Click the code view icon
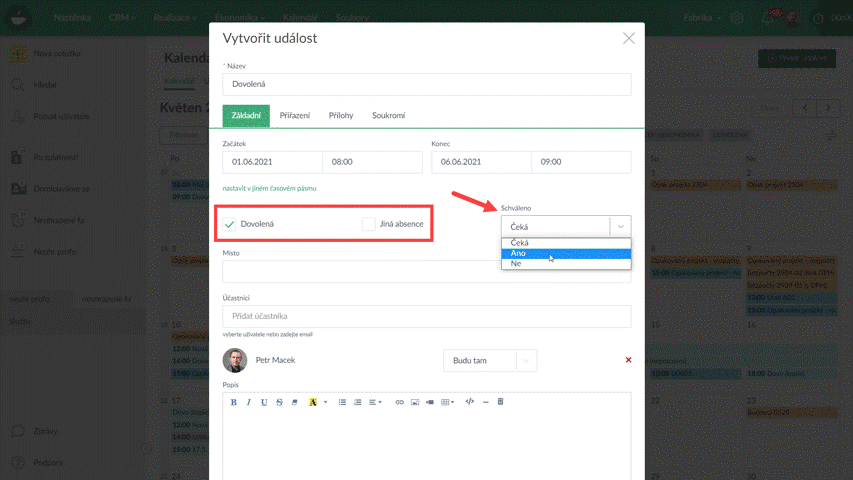853x480 pixels. click(470, 402)
